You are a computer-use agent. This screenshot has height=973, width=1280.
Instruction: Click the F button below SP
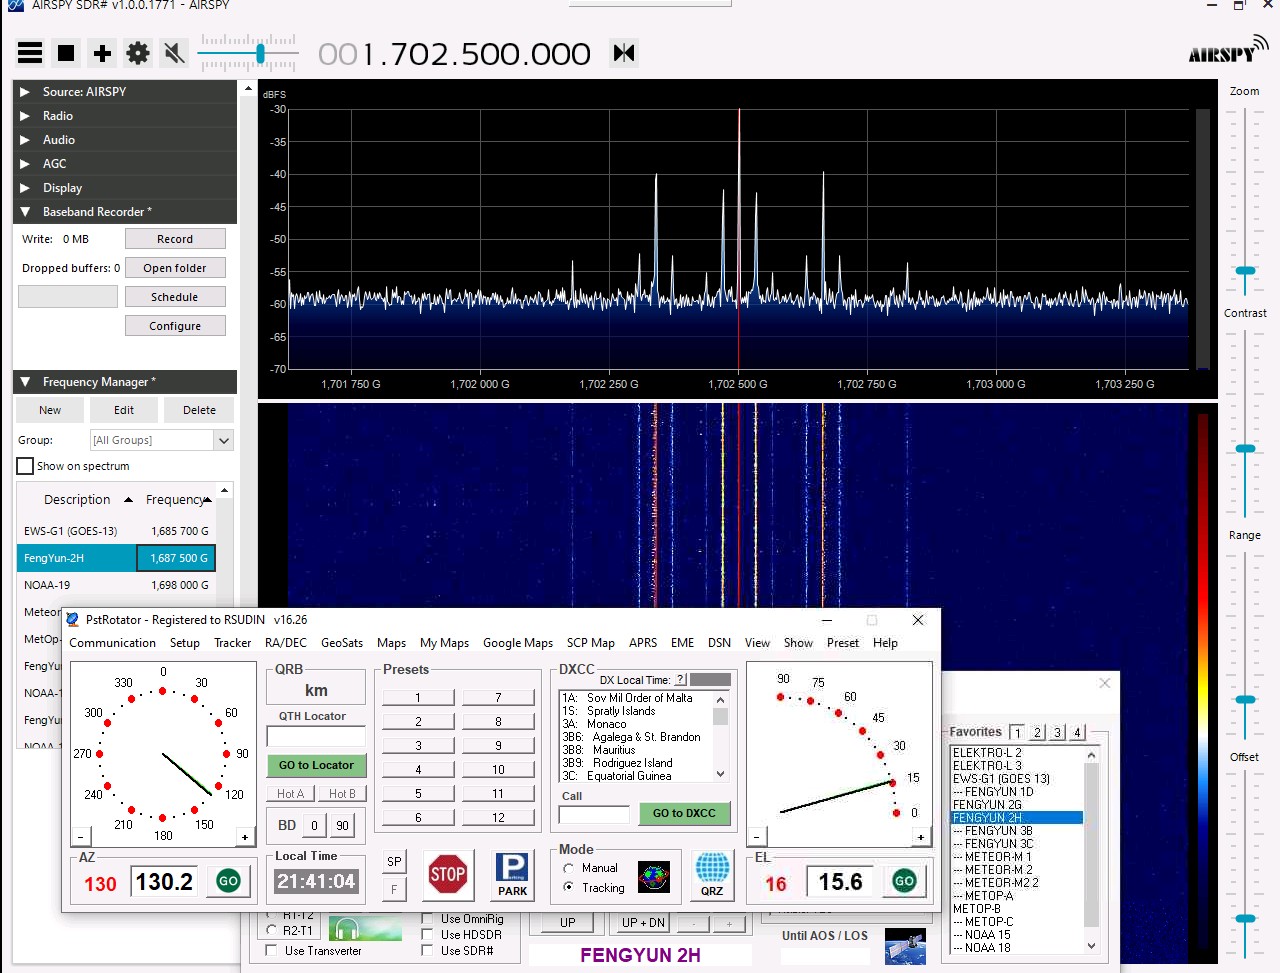[x=394, y=888]
